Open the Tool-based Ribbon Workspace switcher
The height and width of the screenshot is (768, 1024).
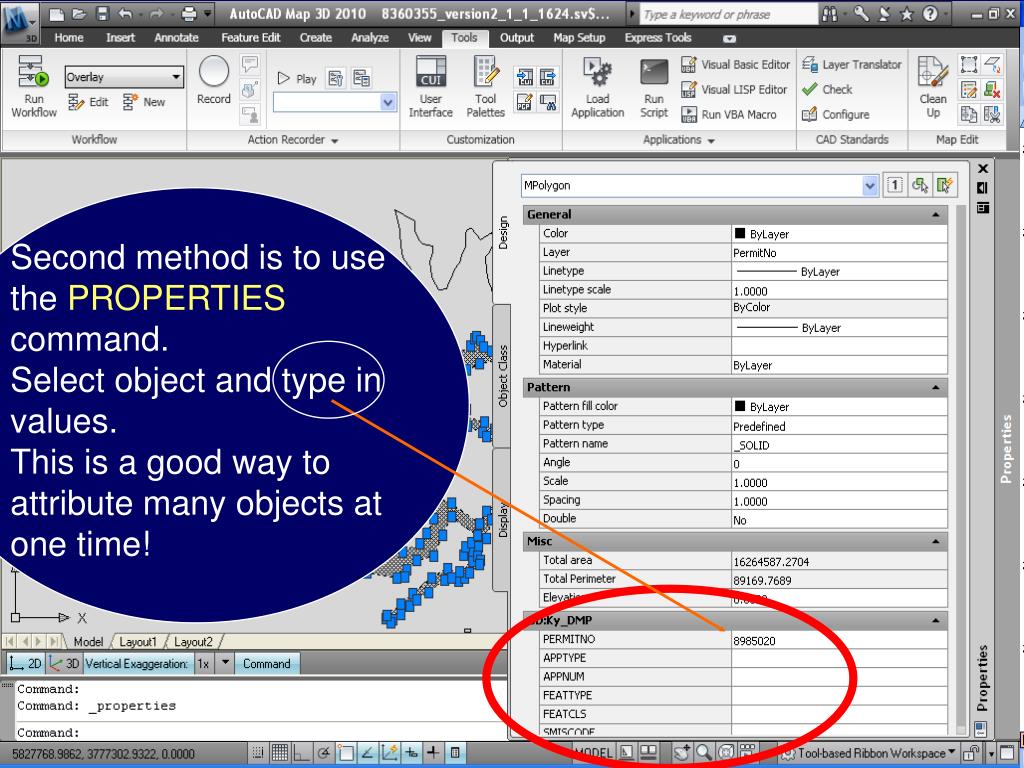coord(870,753)
